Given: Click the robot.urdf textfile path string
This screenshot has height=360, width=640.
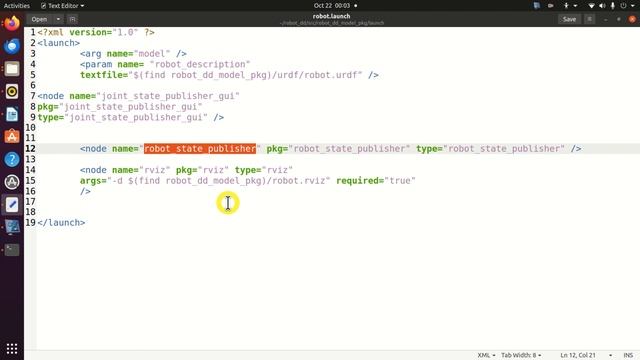Looking at the screenshot, I should [246, 75].
